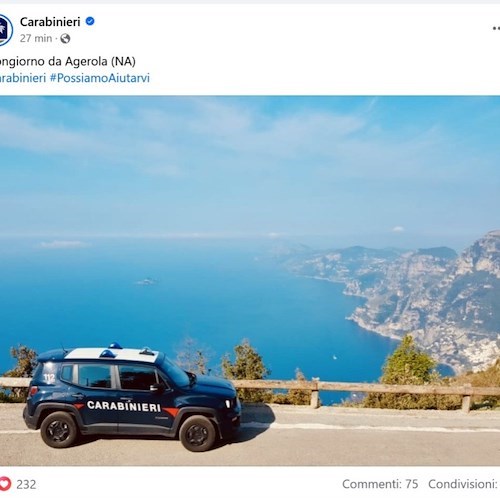The image size is (500, 500).
Task: Click the 112 number on the car
Action: 49,378
